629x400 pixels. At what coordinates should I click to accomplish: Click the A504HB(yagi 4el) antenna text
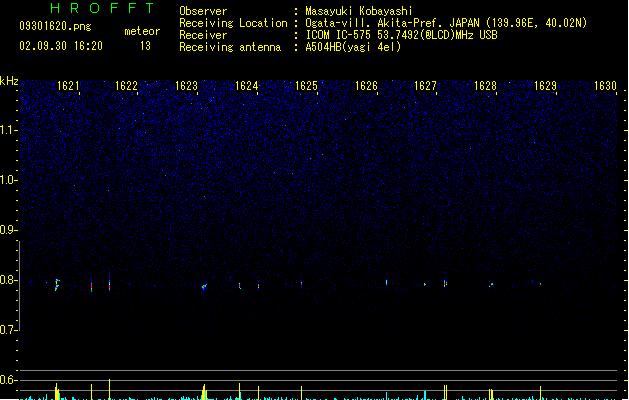tap(353, 47)
